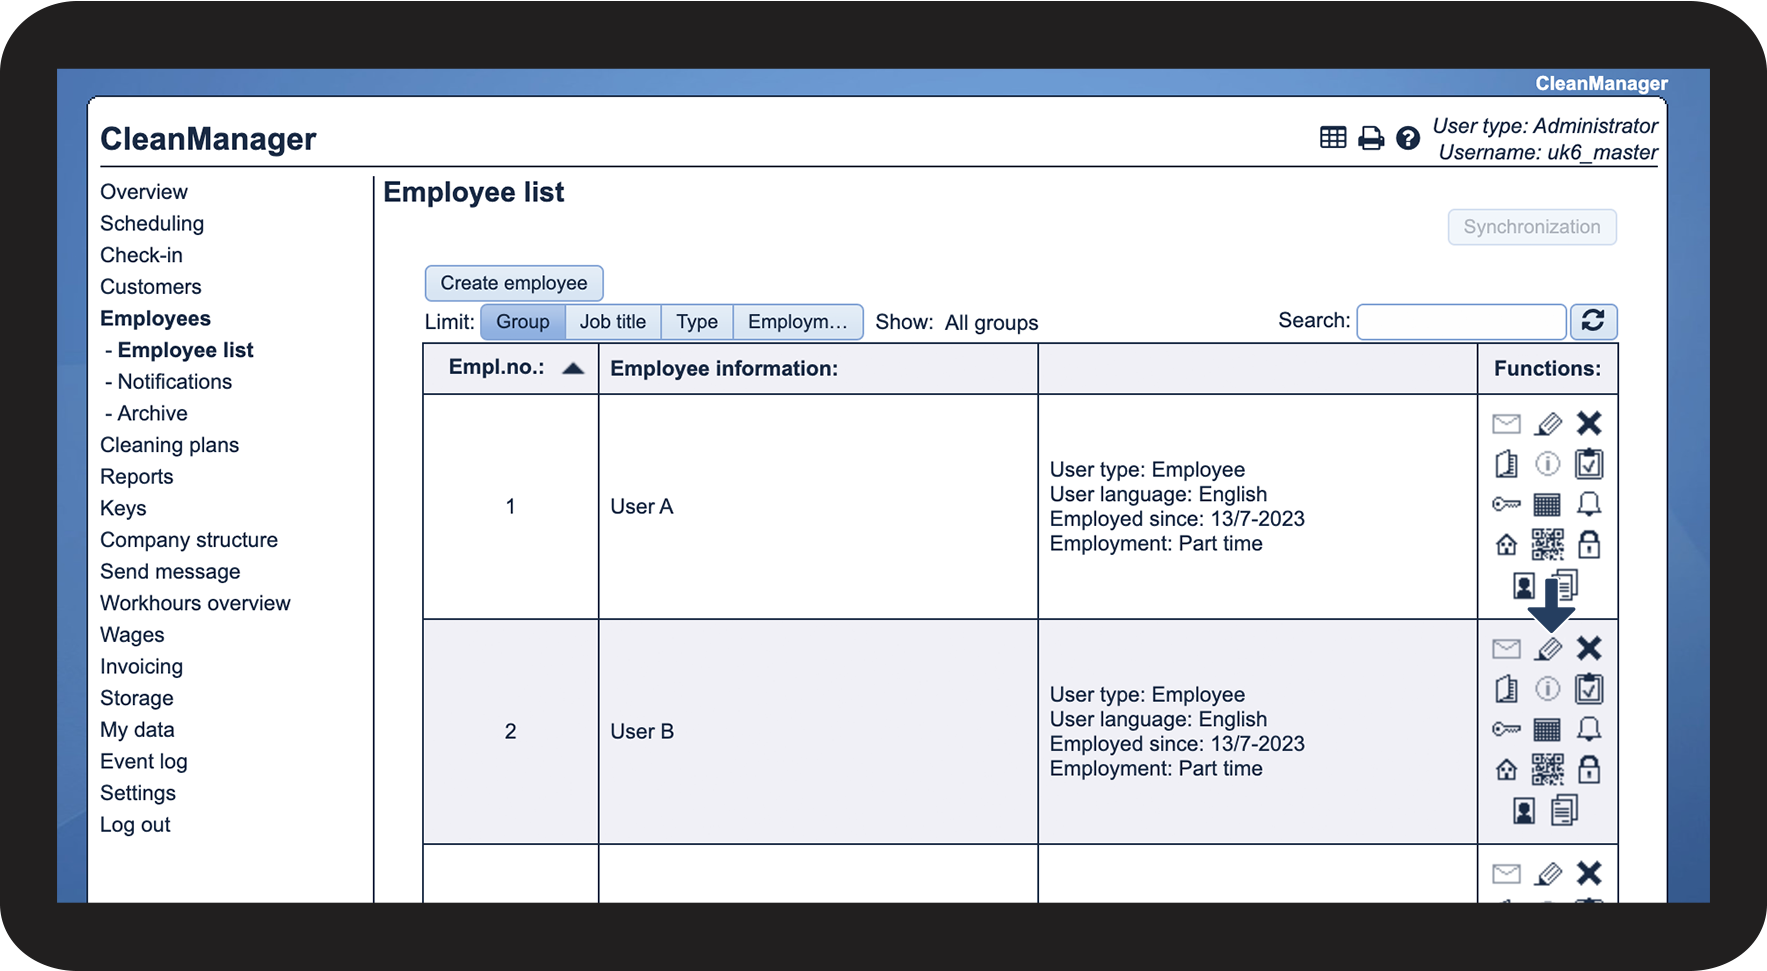
Task: Open the key icon for User A
Action: [1506, 504]
